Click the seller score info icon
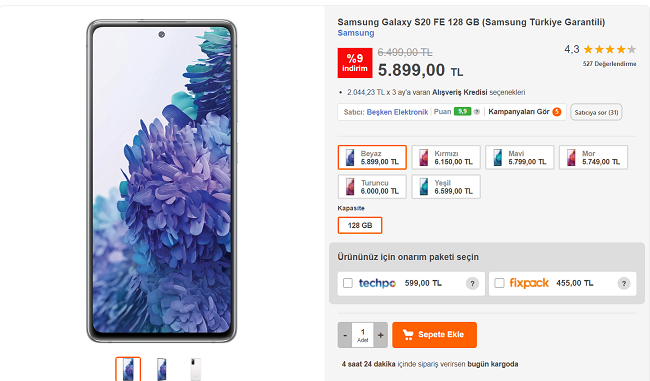The image size is (650, 381). pyautogui.click(x=477, y=112)
